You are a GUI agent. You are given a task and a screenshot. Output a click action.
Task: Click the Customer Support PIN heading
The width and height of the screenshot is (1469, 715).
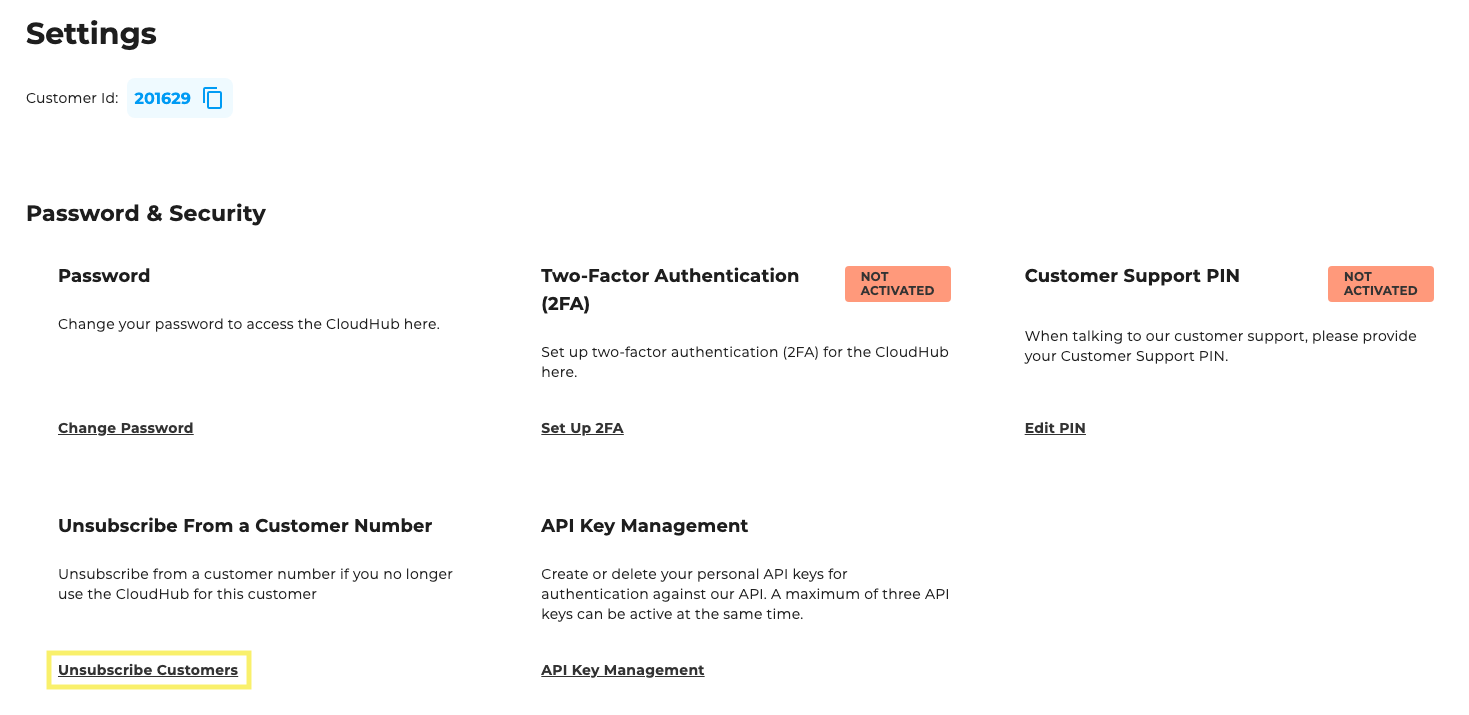[x=1132, y=276]
